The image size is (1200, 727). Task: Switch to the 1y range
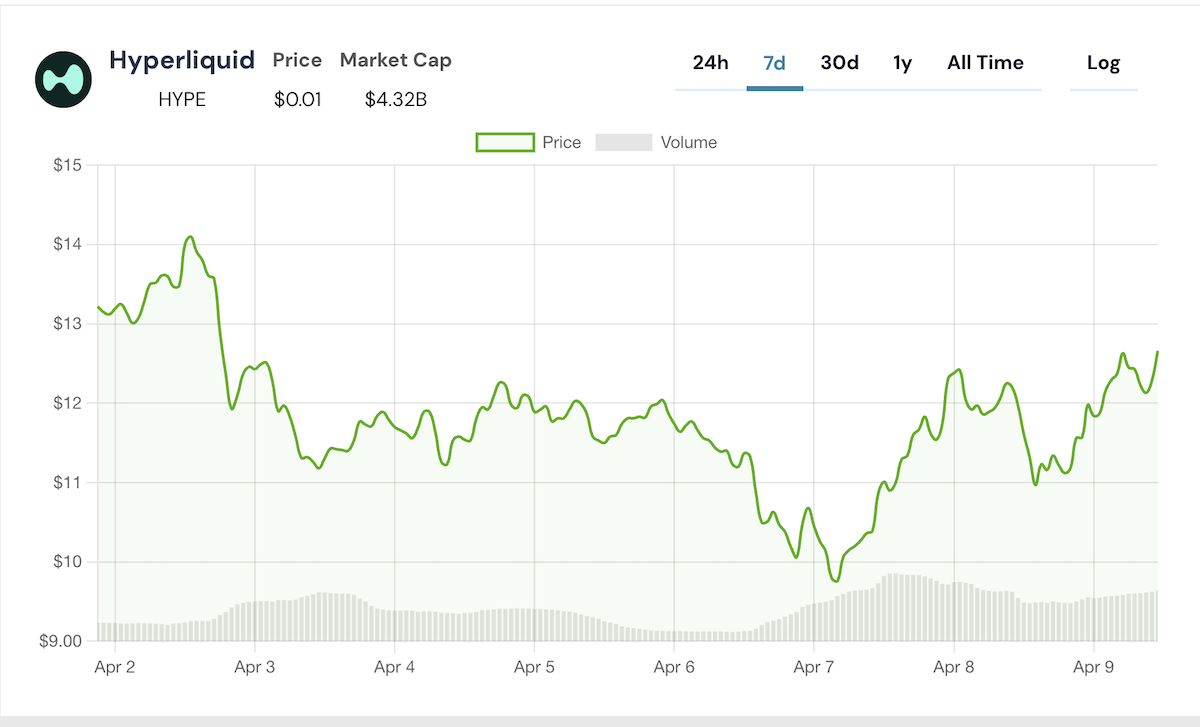(903, 63)
